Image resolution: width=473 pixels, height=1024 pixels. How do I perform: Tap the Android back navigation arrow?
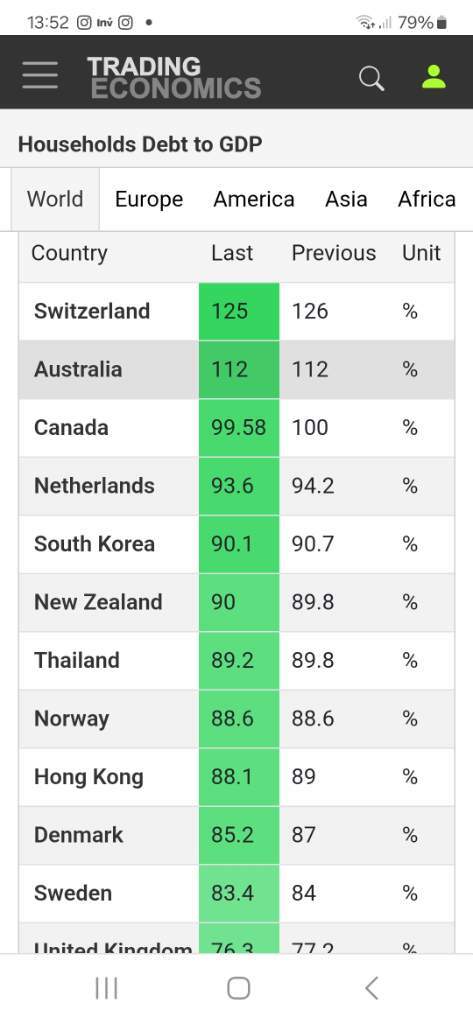pos(371,988)
